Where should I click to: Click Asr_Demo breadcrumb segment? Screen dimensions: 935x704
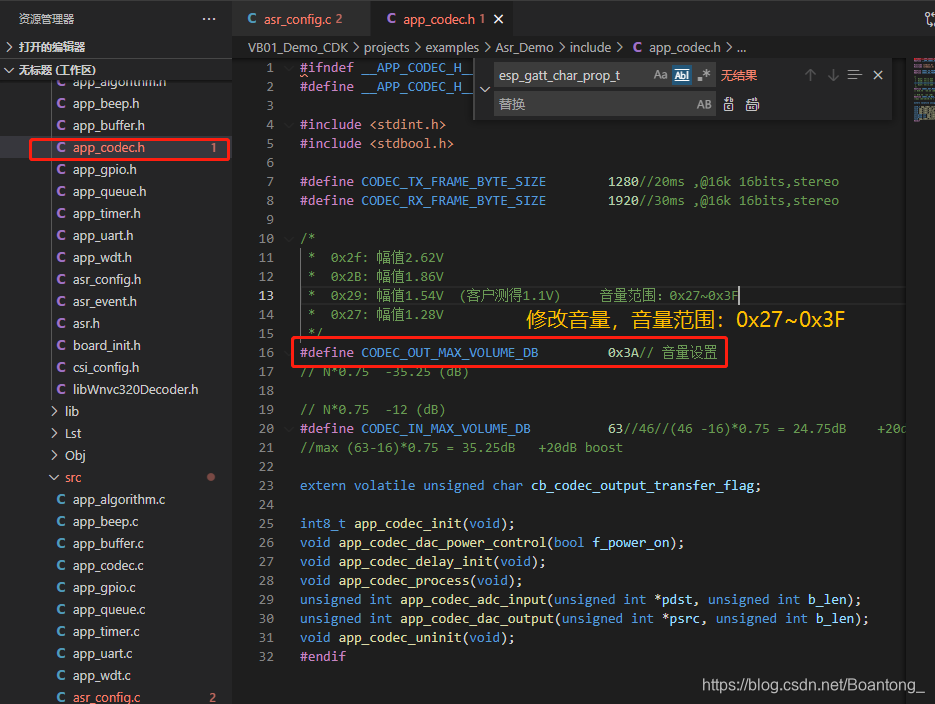point(524,48)
